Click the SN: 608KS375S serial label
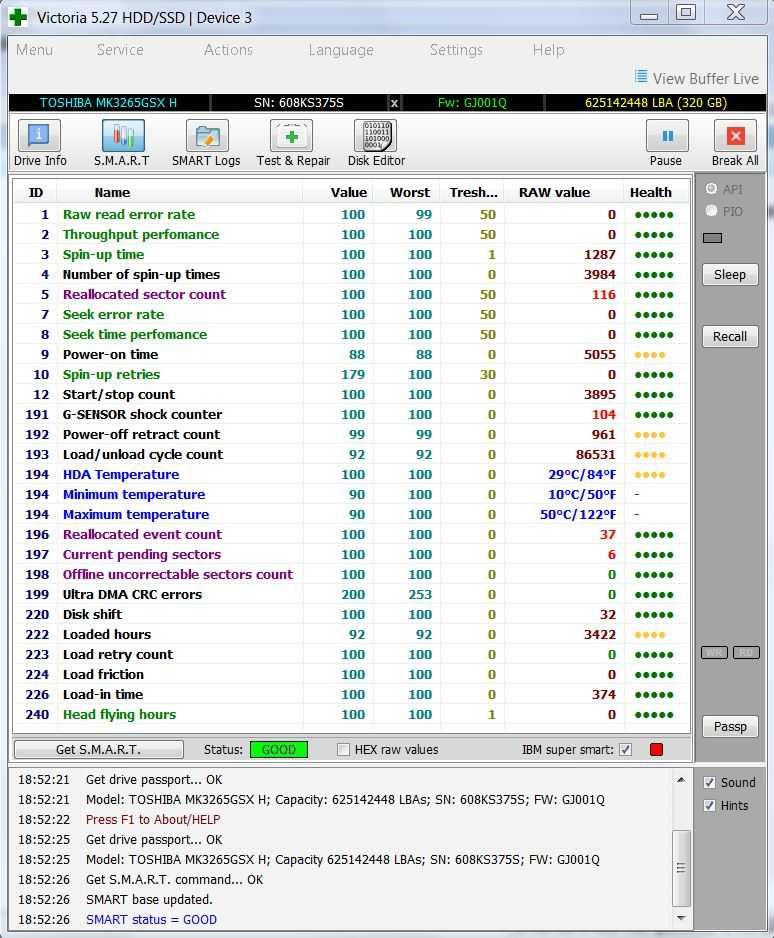Viewport: 774px width, 938px height. [x=298, y=103]
